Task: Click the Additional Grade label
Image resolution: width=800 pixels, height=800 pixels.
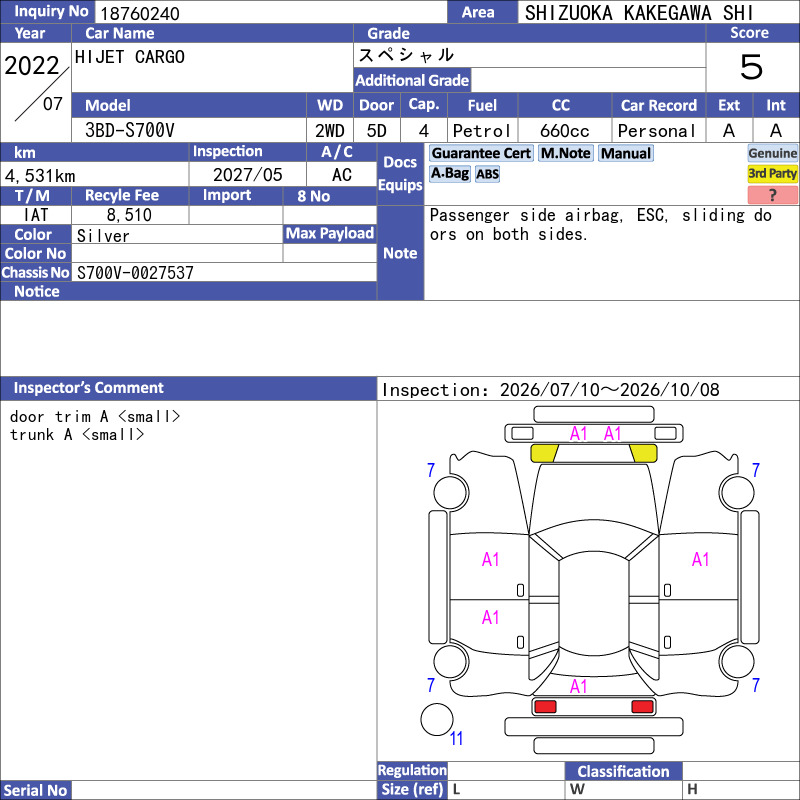Action: (412, 80)
